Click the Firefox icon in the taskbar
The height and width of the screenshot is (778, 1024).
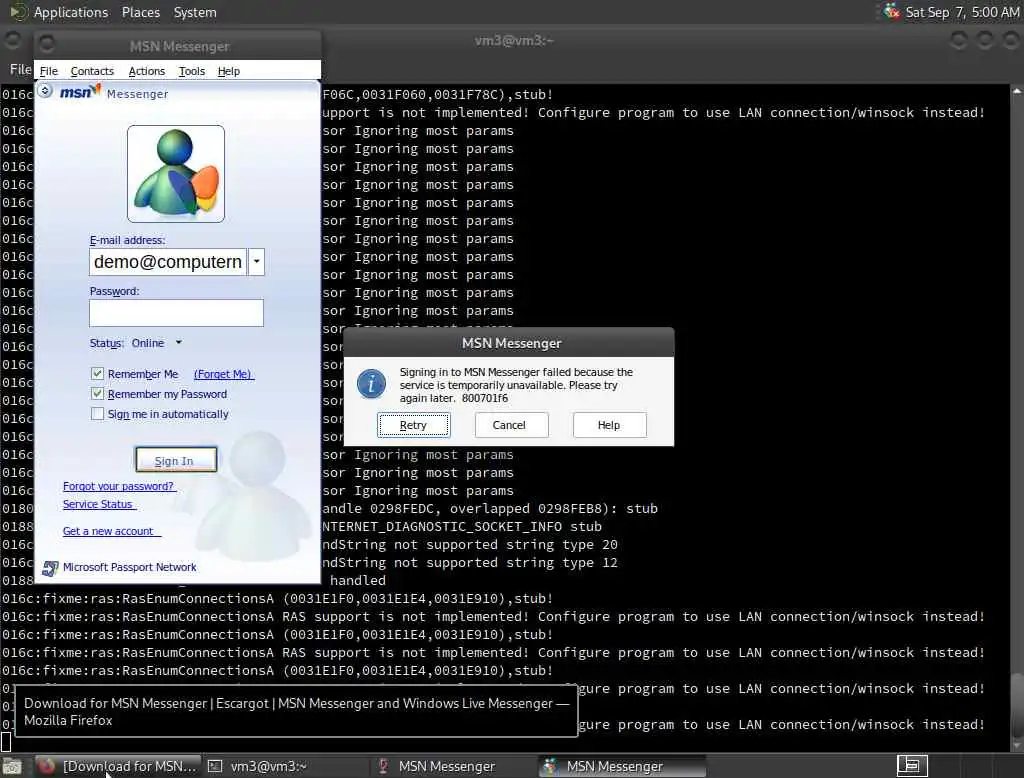click(46, 766)
